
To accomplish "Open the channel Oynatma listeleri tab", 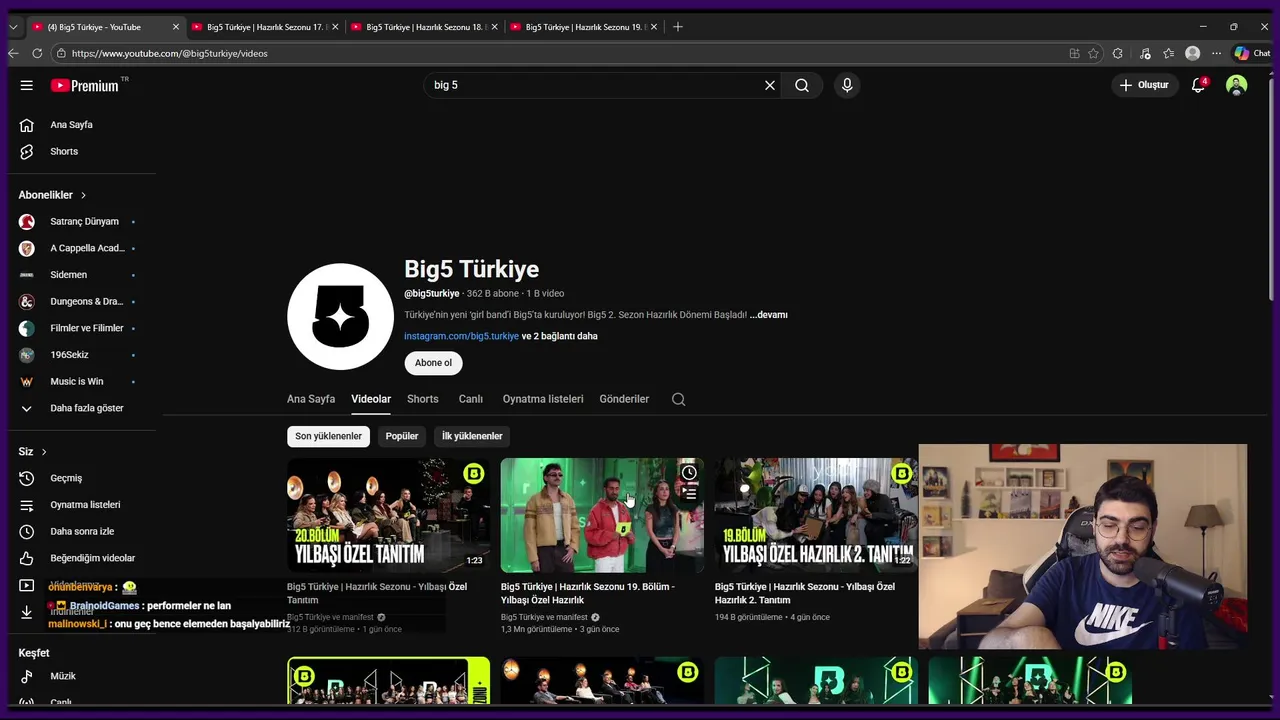I will (x=543, y=399).
